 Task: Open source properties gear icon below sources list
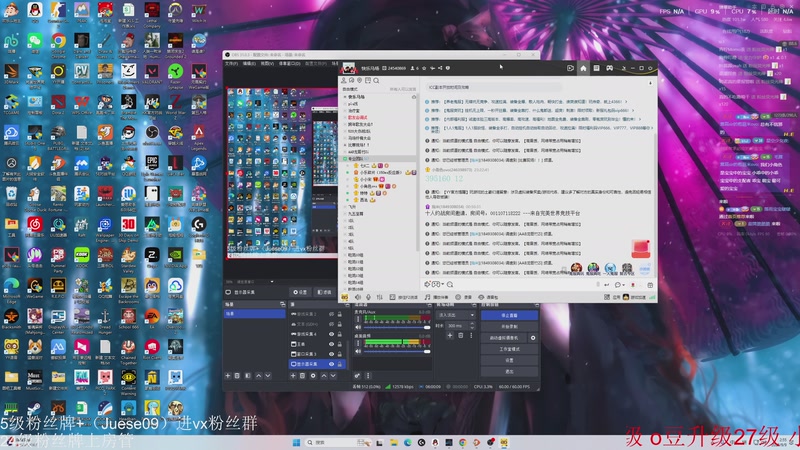[313, 376]
